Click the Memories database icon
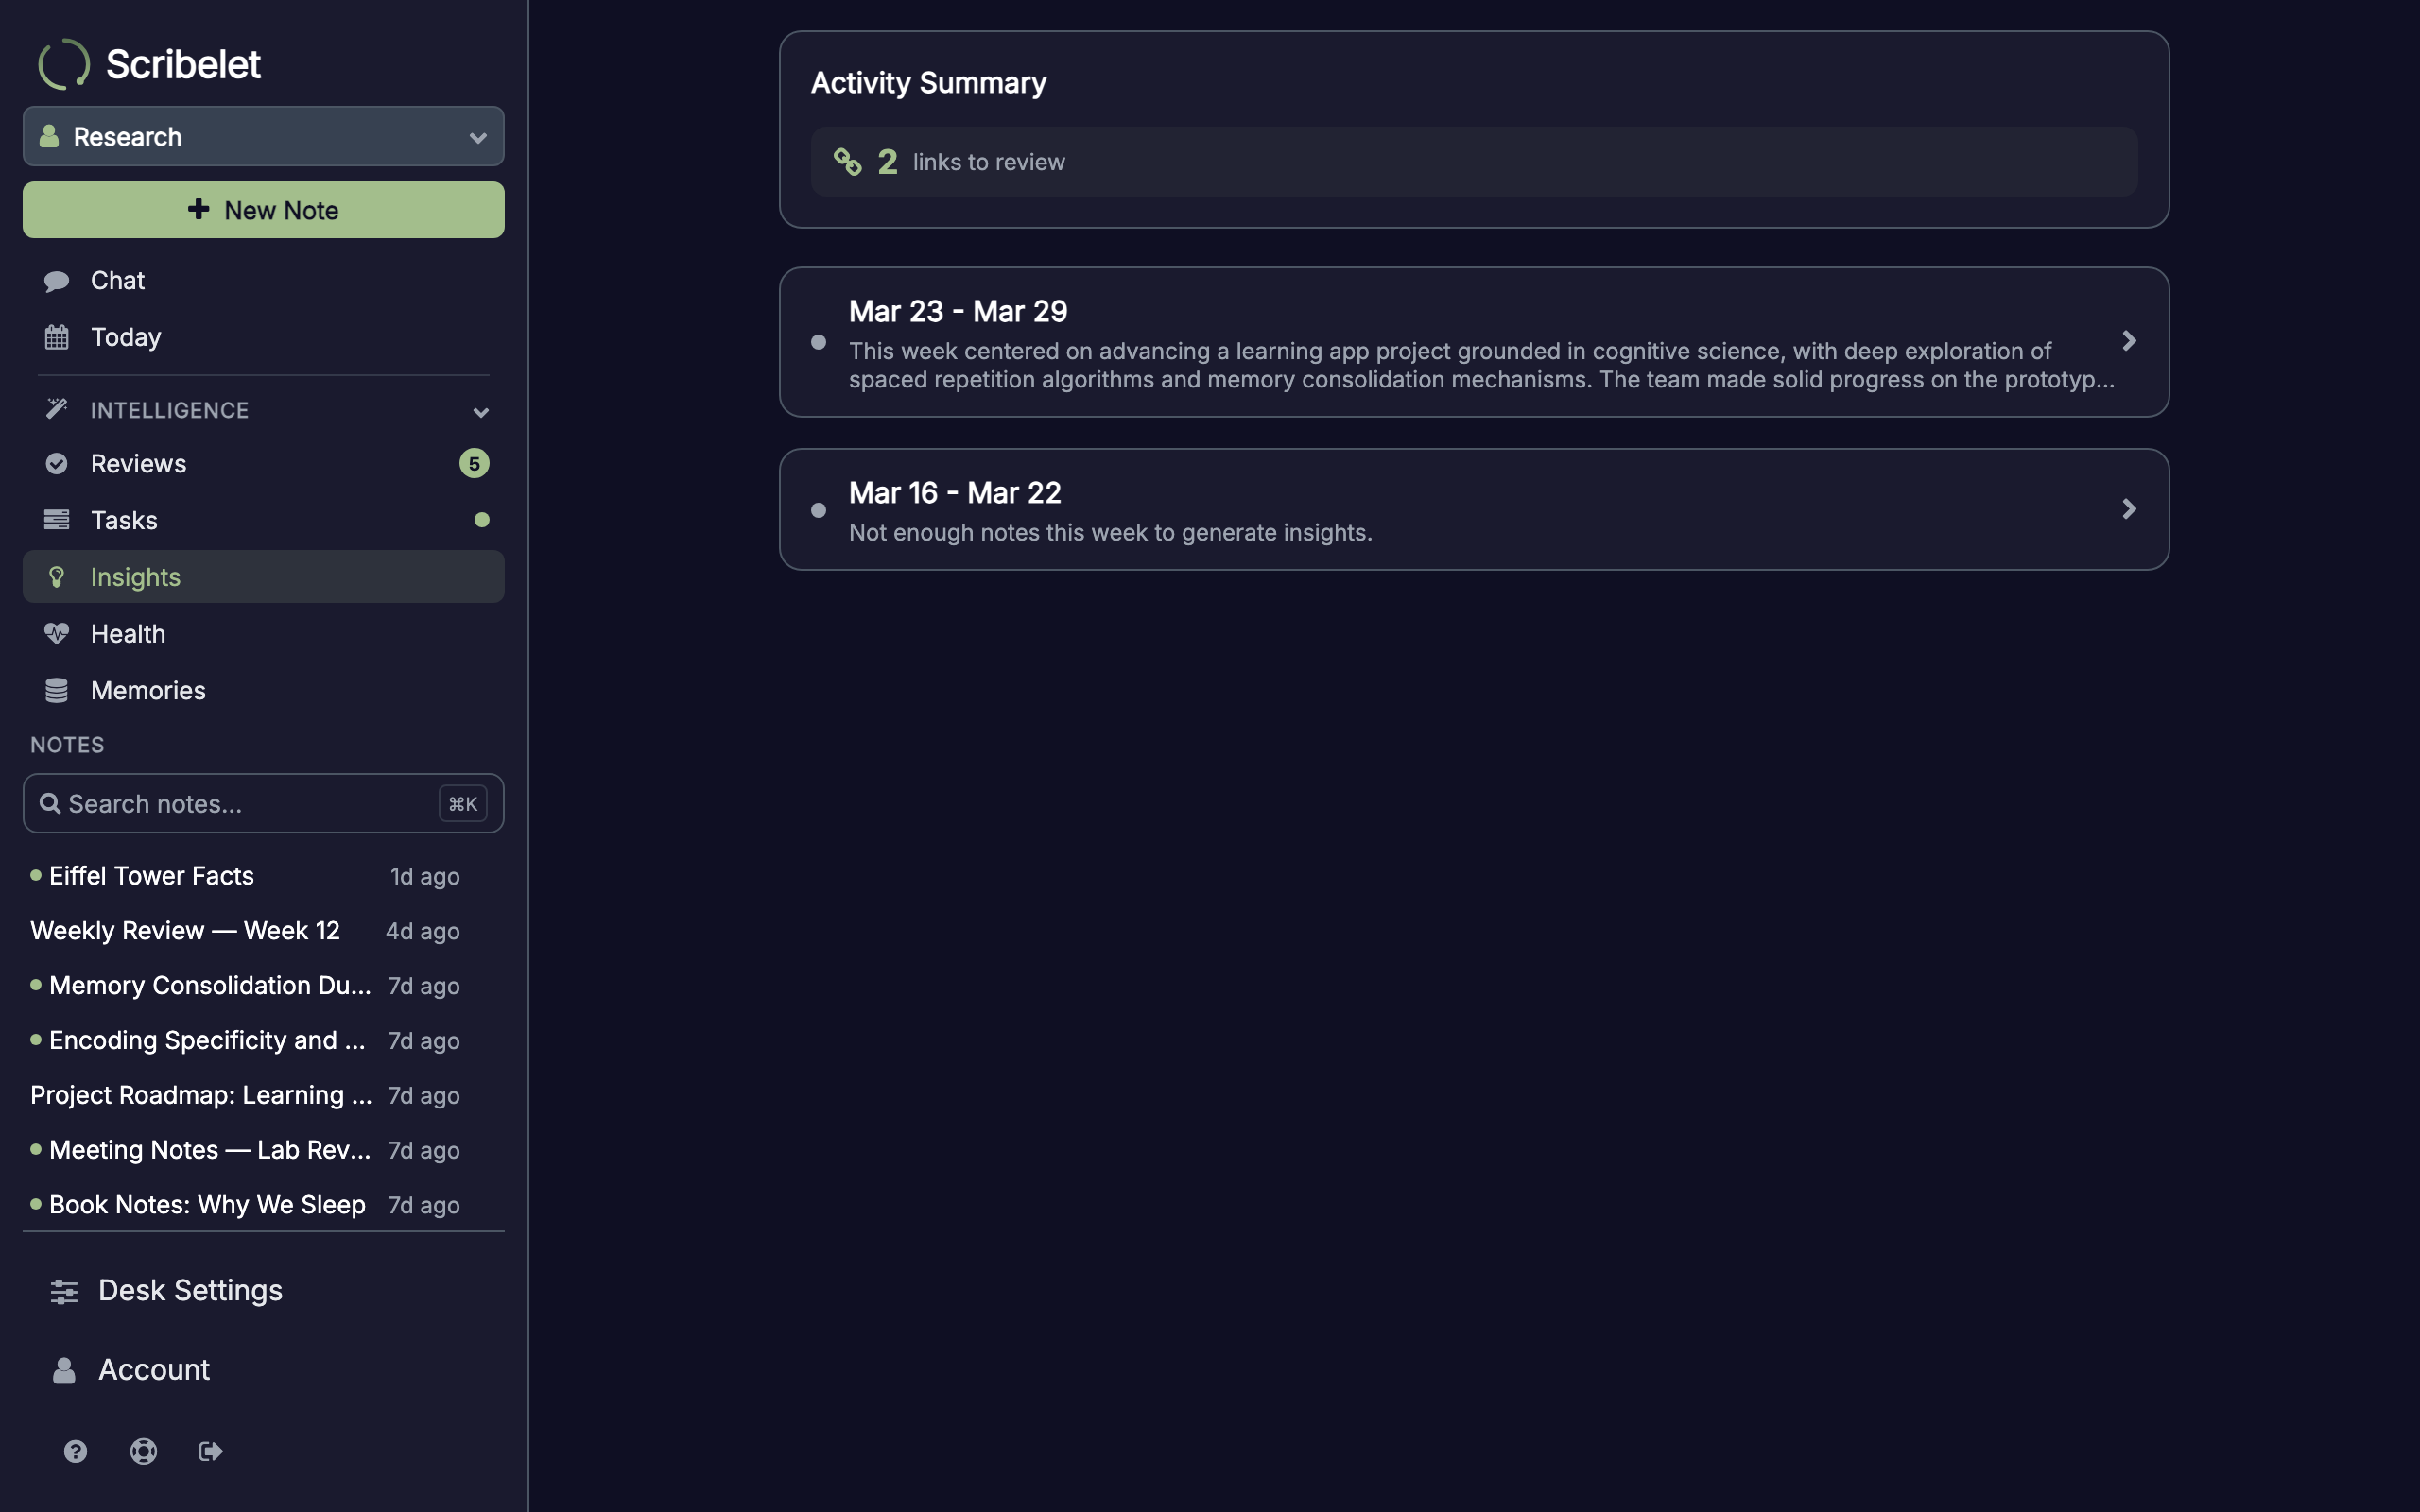This screenshot has width=2420, height=1512. pos(57,690)
